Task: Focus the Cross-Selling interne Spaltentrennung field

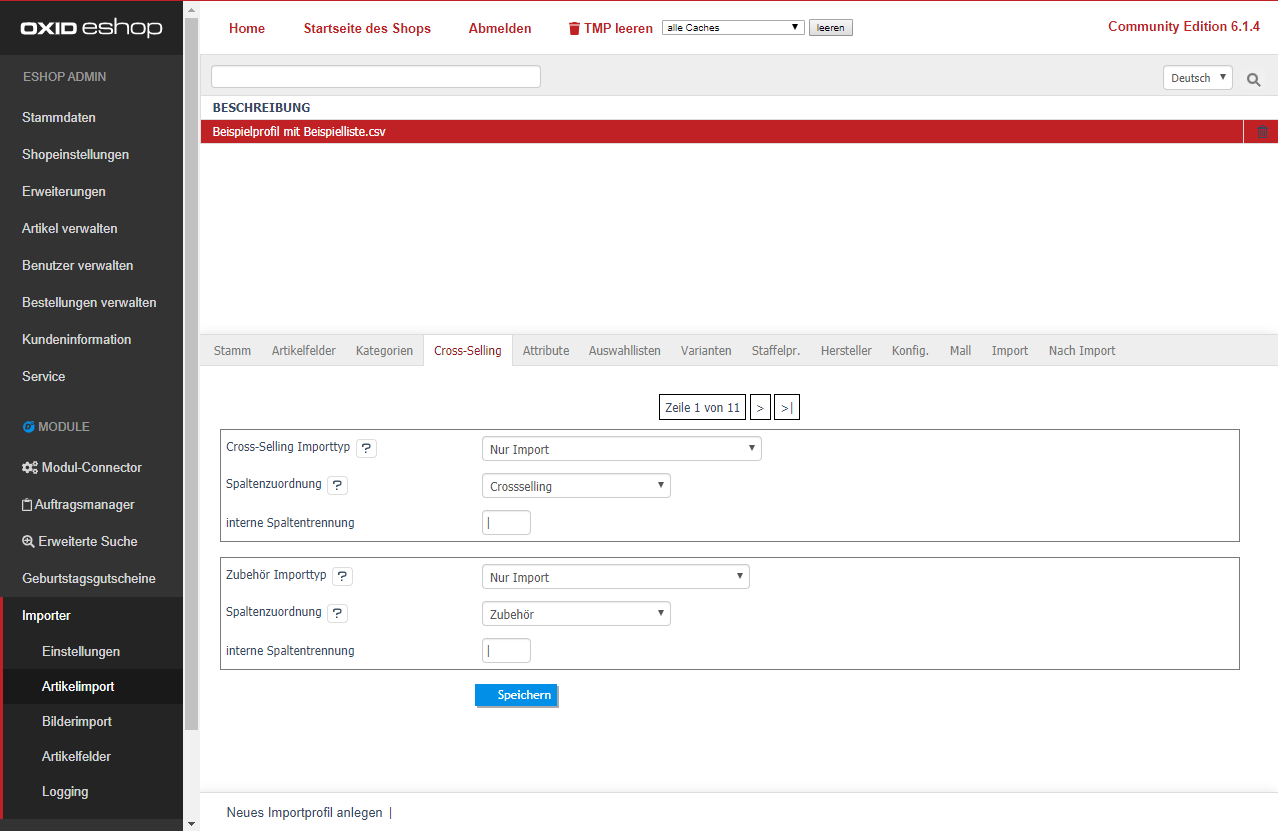Action: pyautogui.click(x=506, y=522)
